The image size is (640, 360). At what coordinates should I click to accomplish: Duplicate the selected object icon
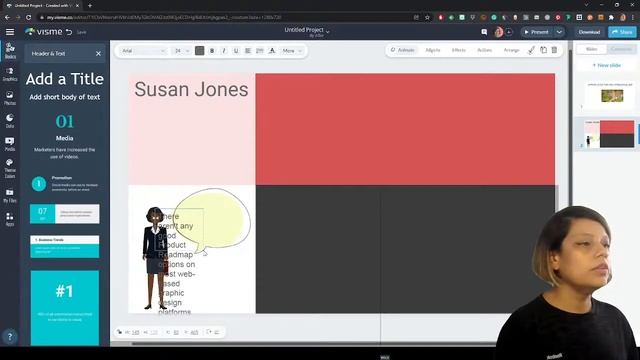point(543,50)
